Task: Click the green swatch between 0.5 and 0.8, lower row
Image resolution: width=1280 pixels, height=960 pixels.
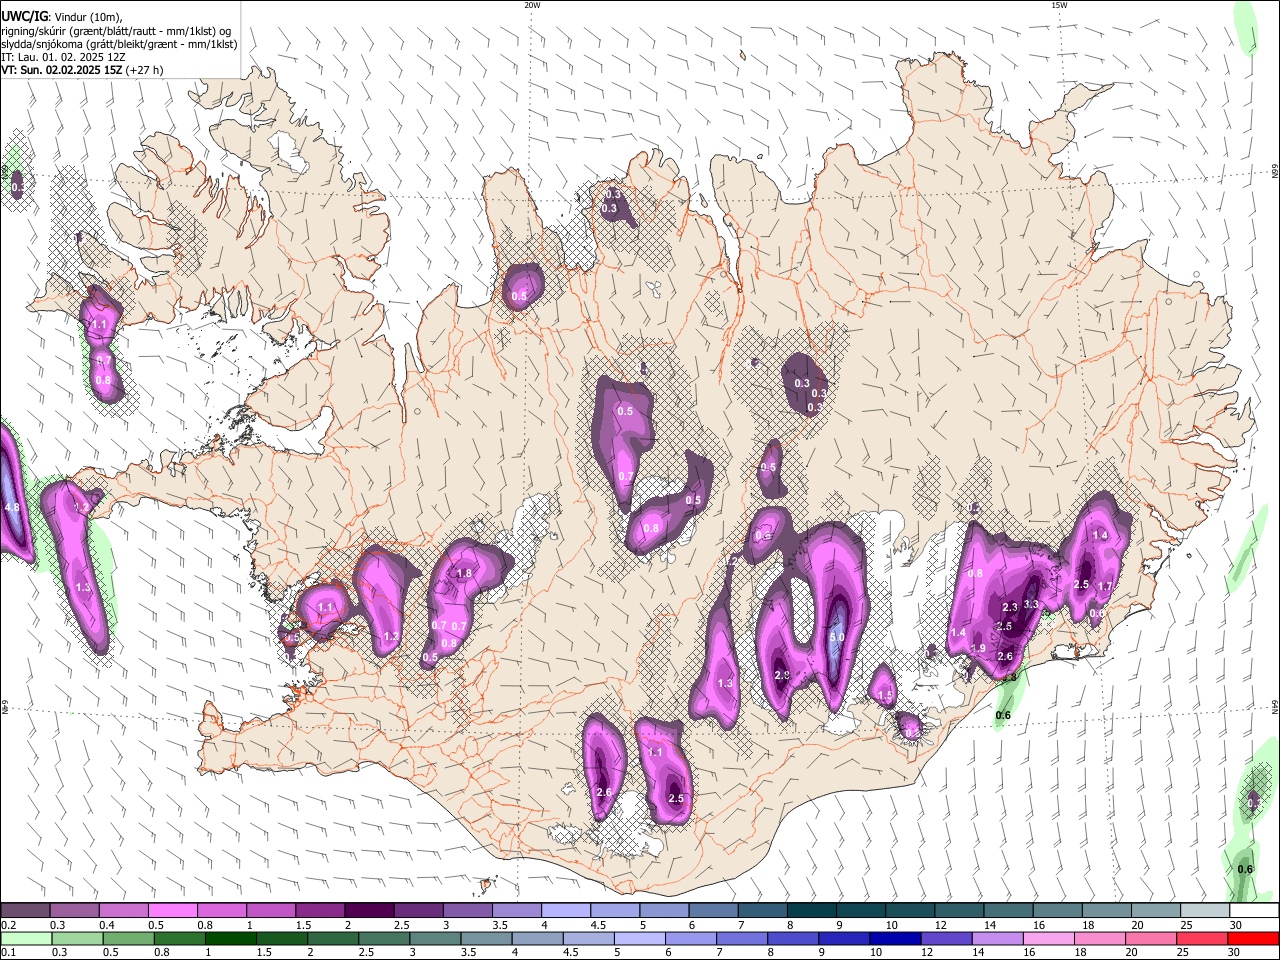Action: pyautogui.click(x=128, y=938)
